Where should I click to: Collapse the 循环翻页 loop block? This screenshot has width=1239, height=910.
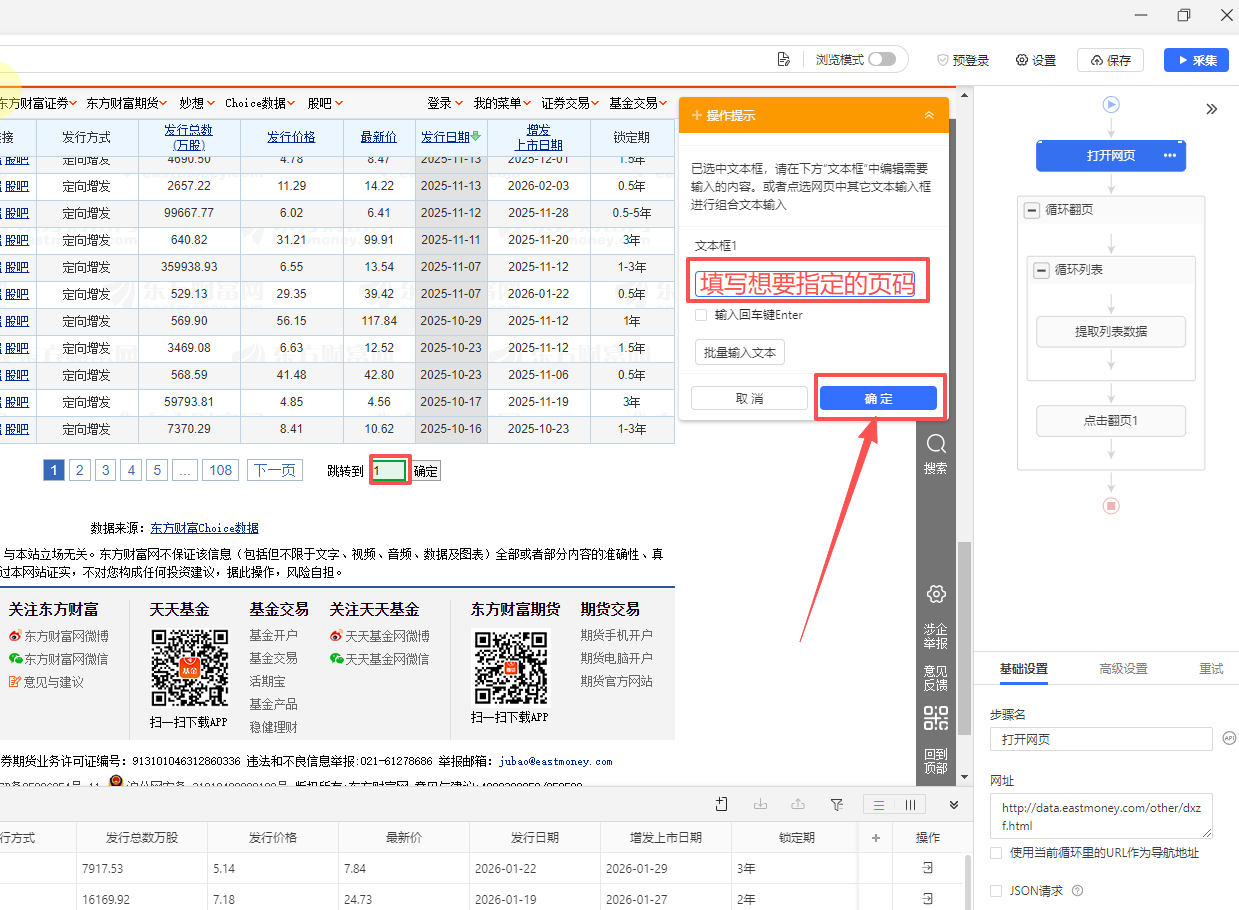coord(1031,211)
